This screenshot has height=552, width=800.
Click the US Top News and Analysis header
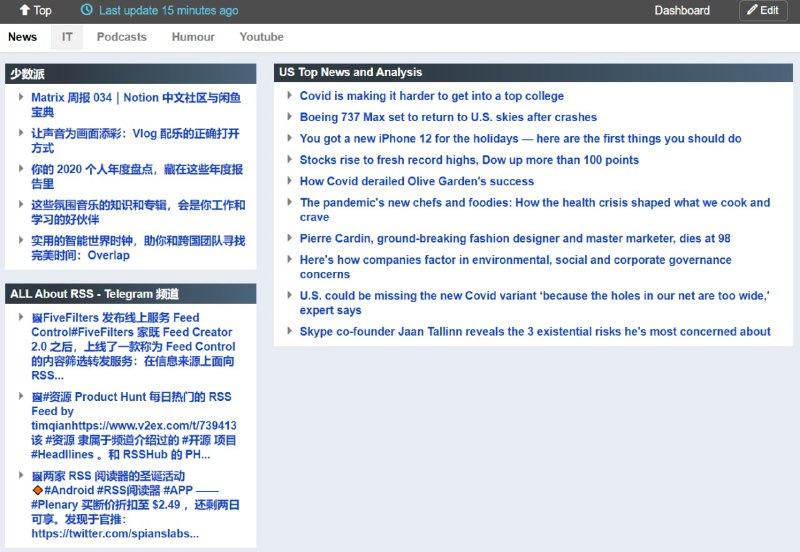pos(350,72)
